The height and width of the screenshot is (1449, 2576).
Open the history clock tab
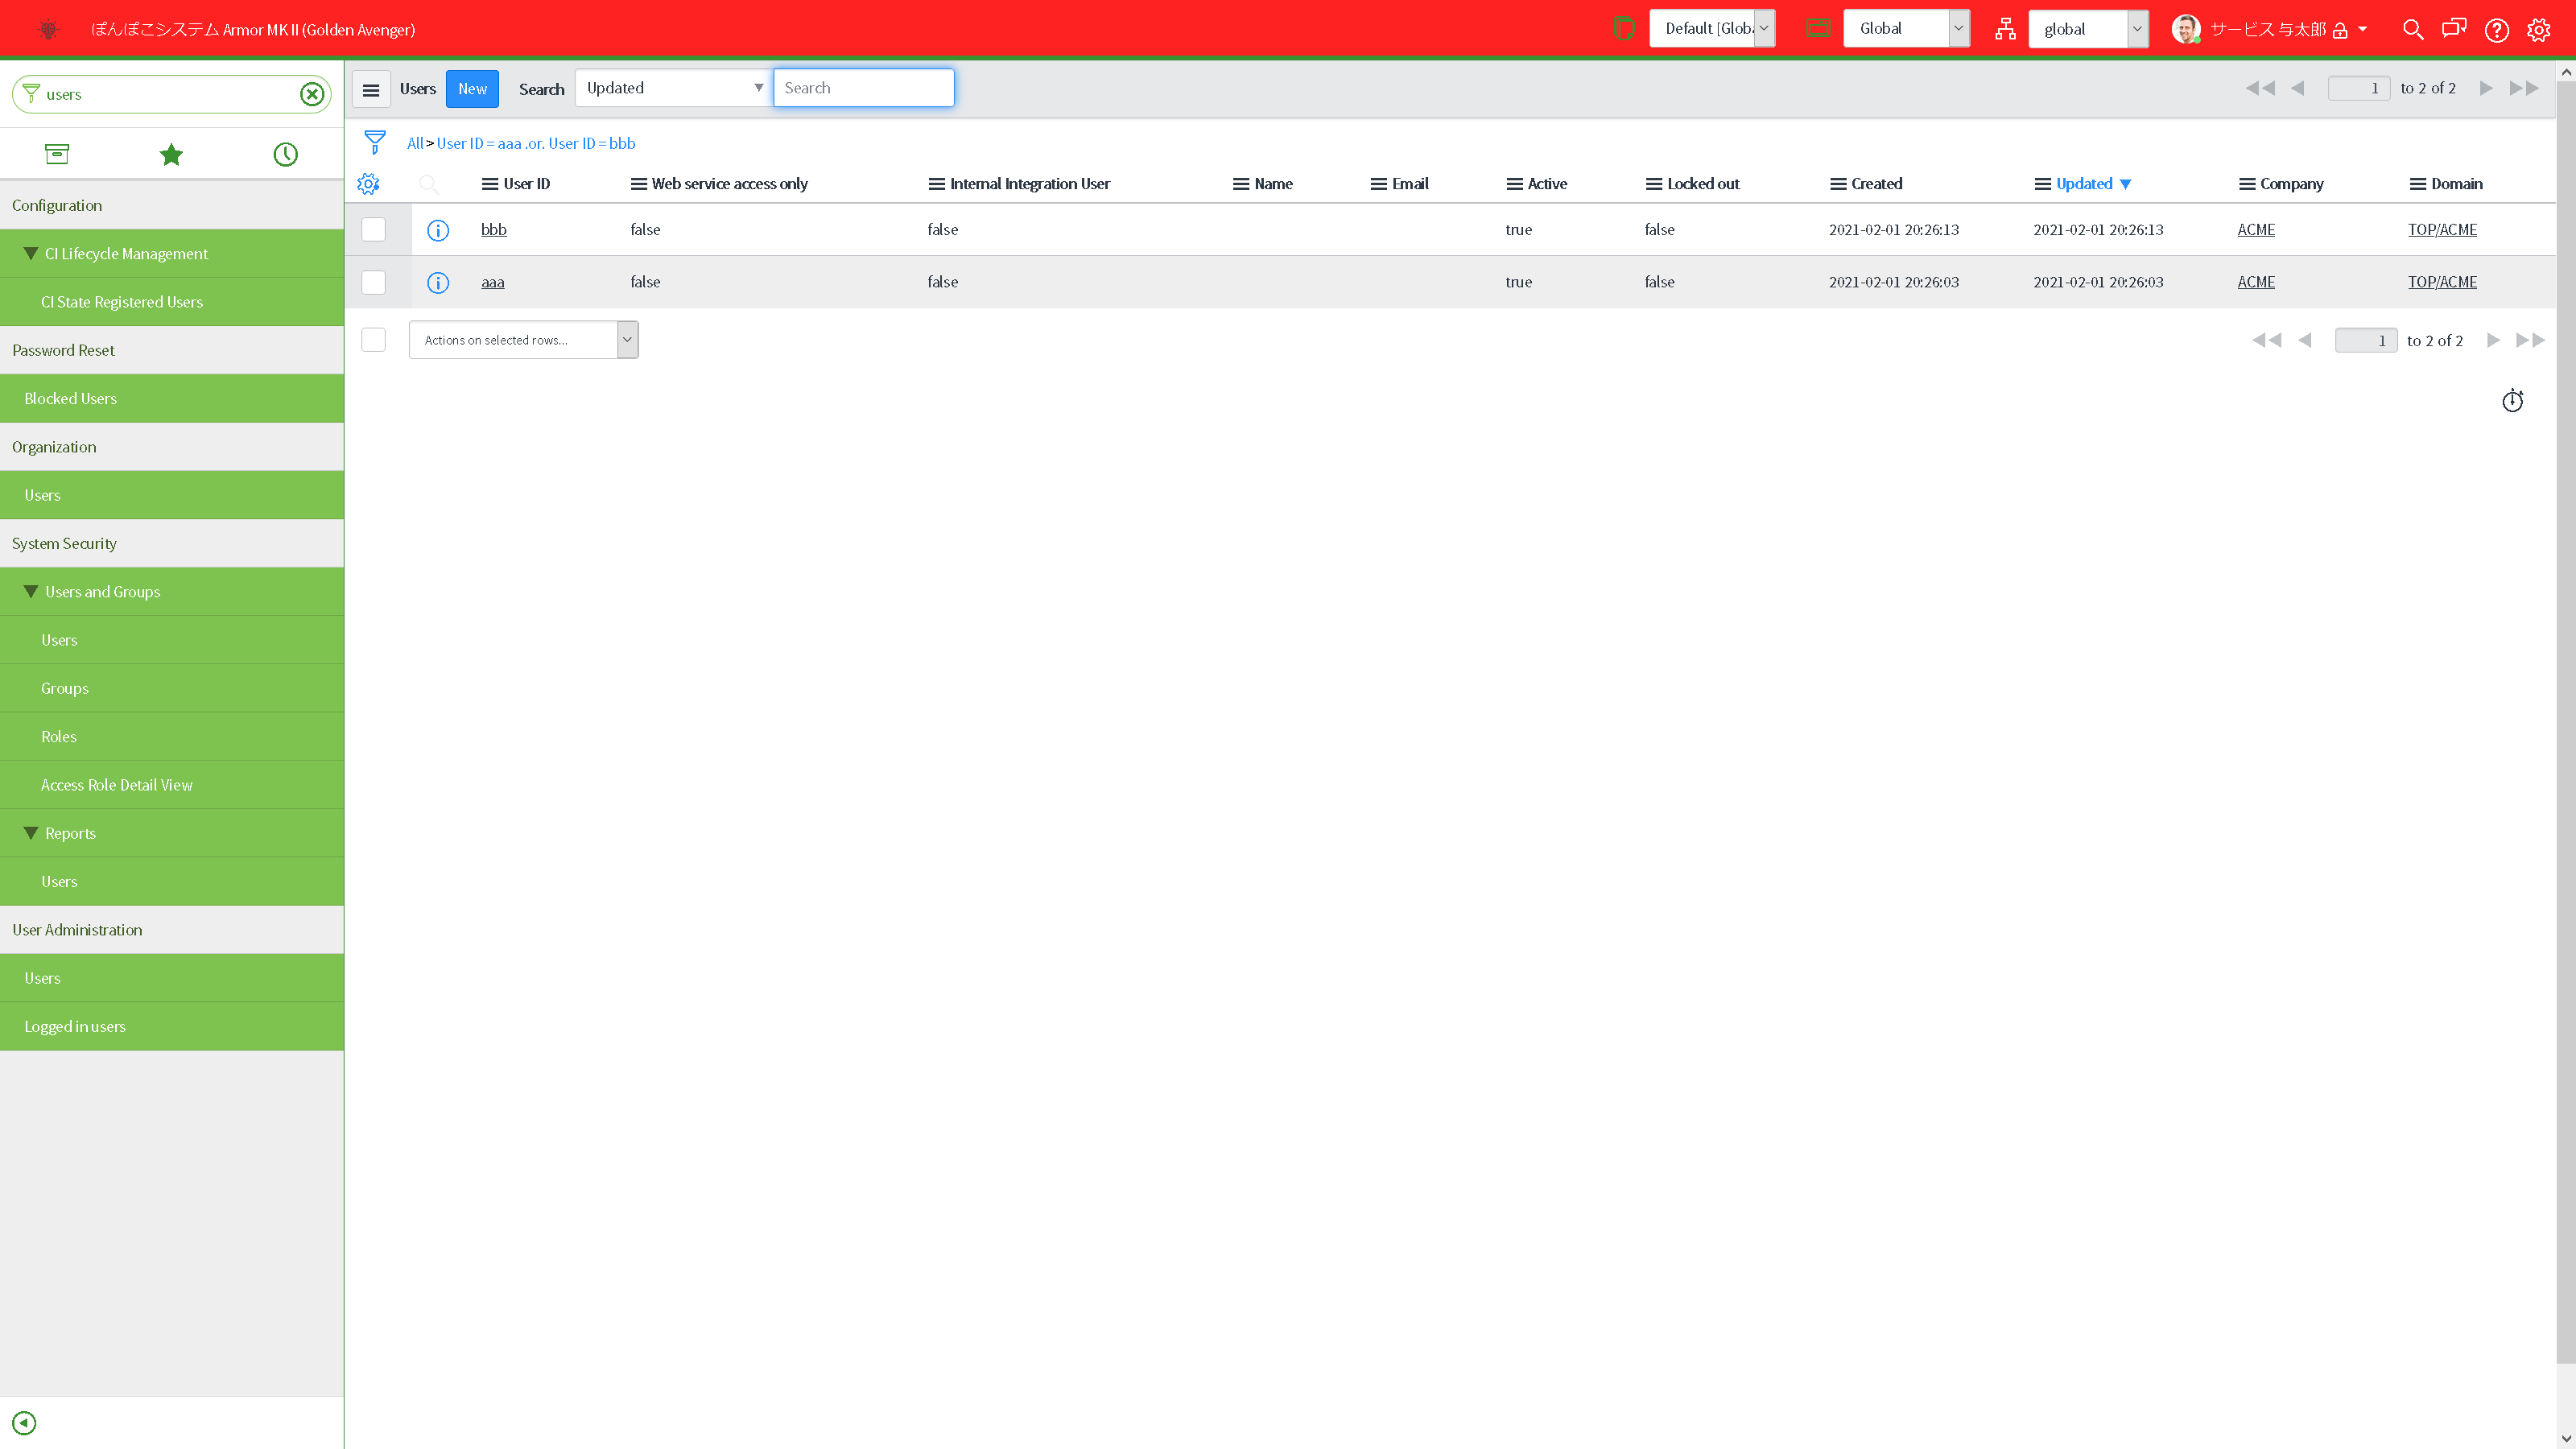coord(285,154)
